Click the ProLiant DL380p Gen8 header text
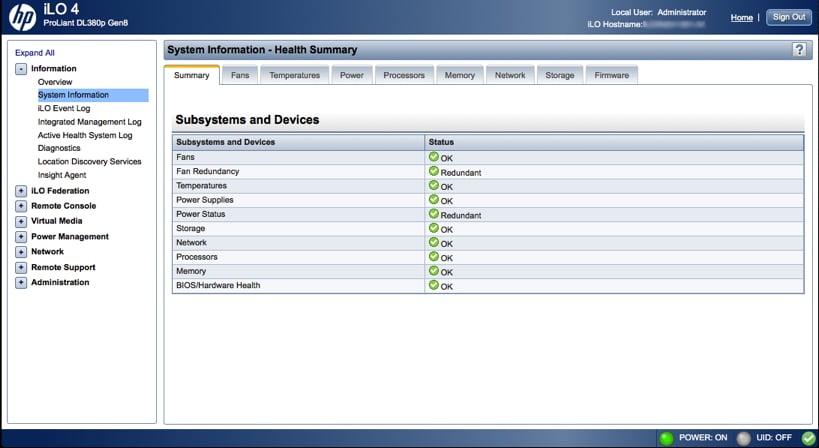 click(x=86, y=23)
